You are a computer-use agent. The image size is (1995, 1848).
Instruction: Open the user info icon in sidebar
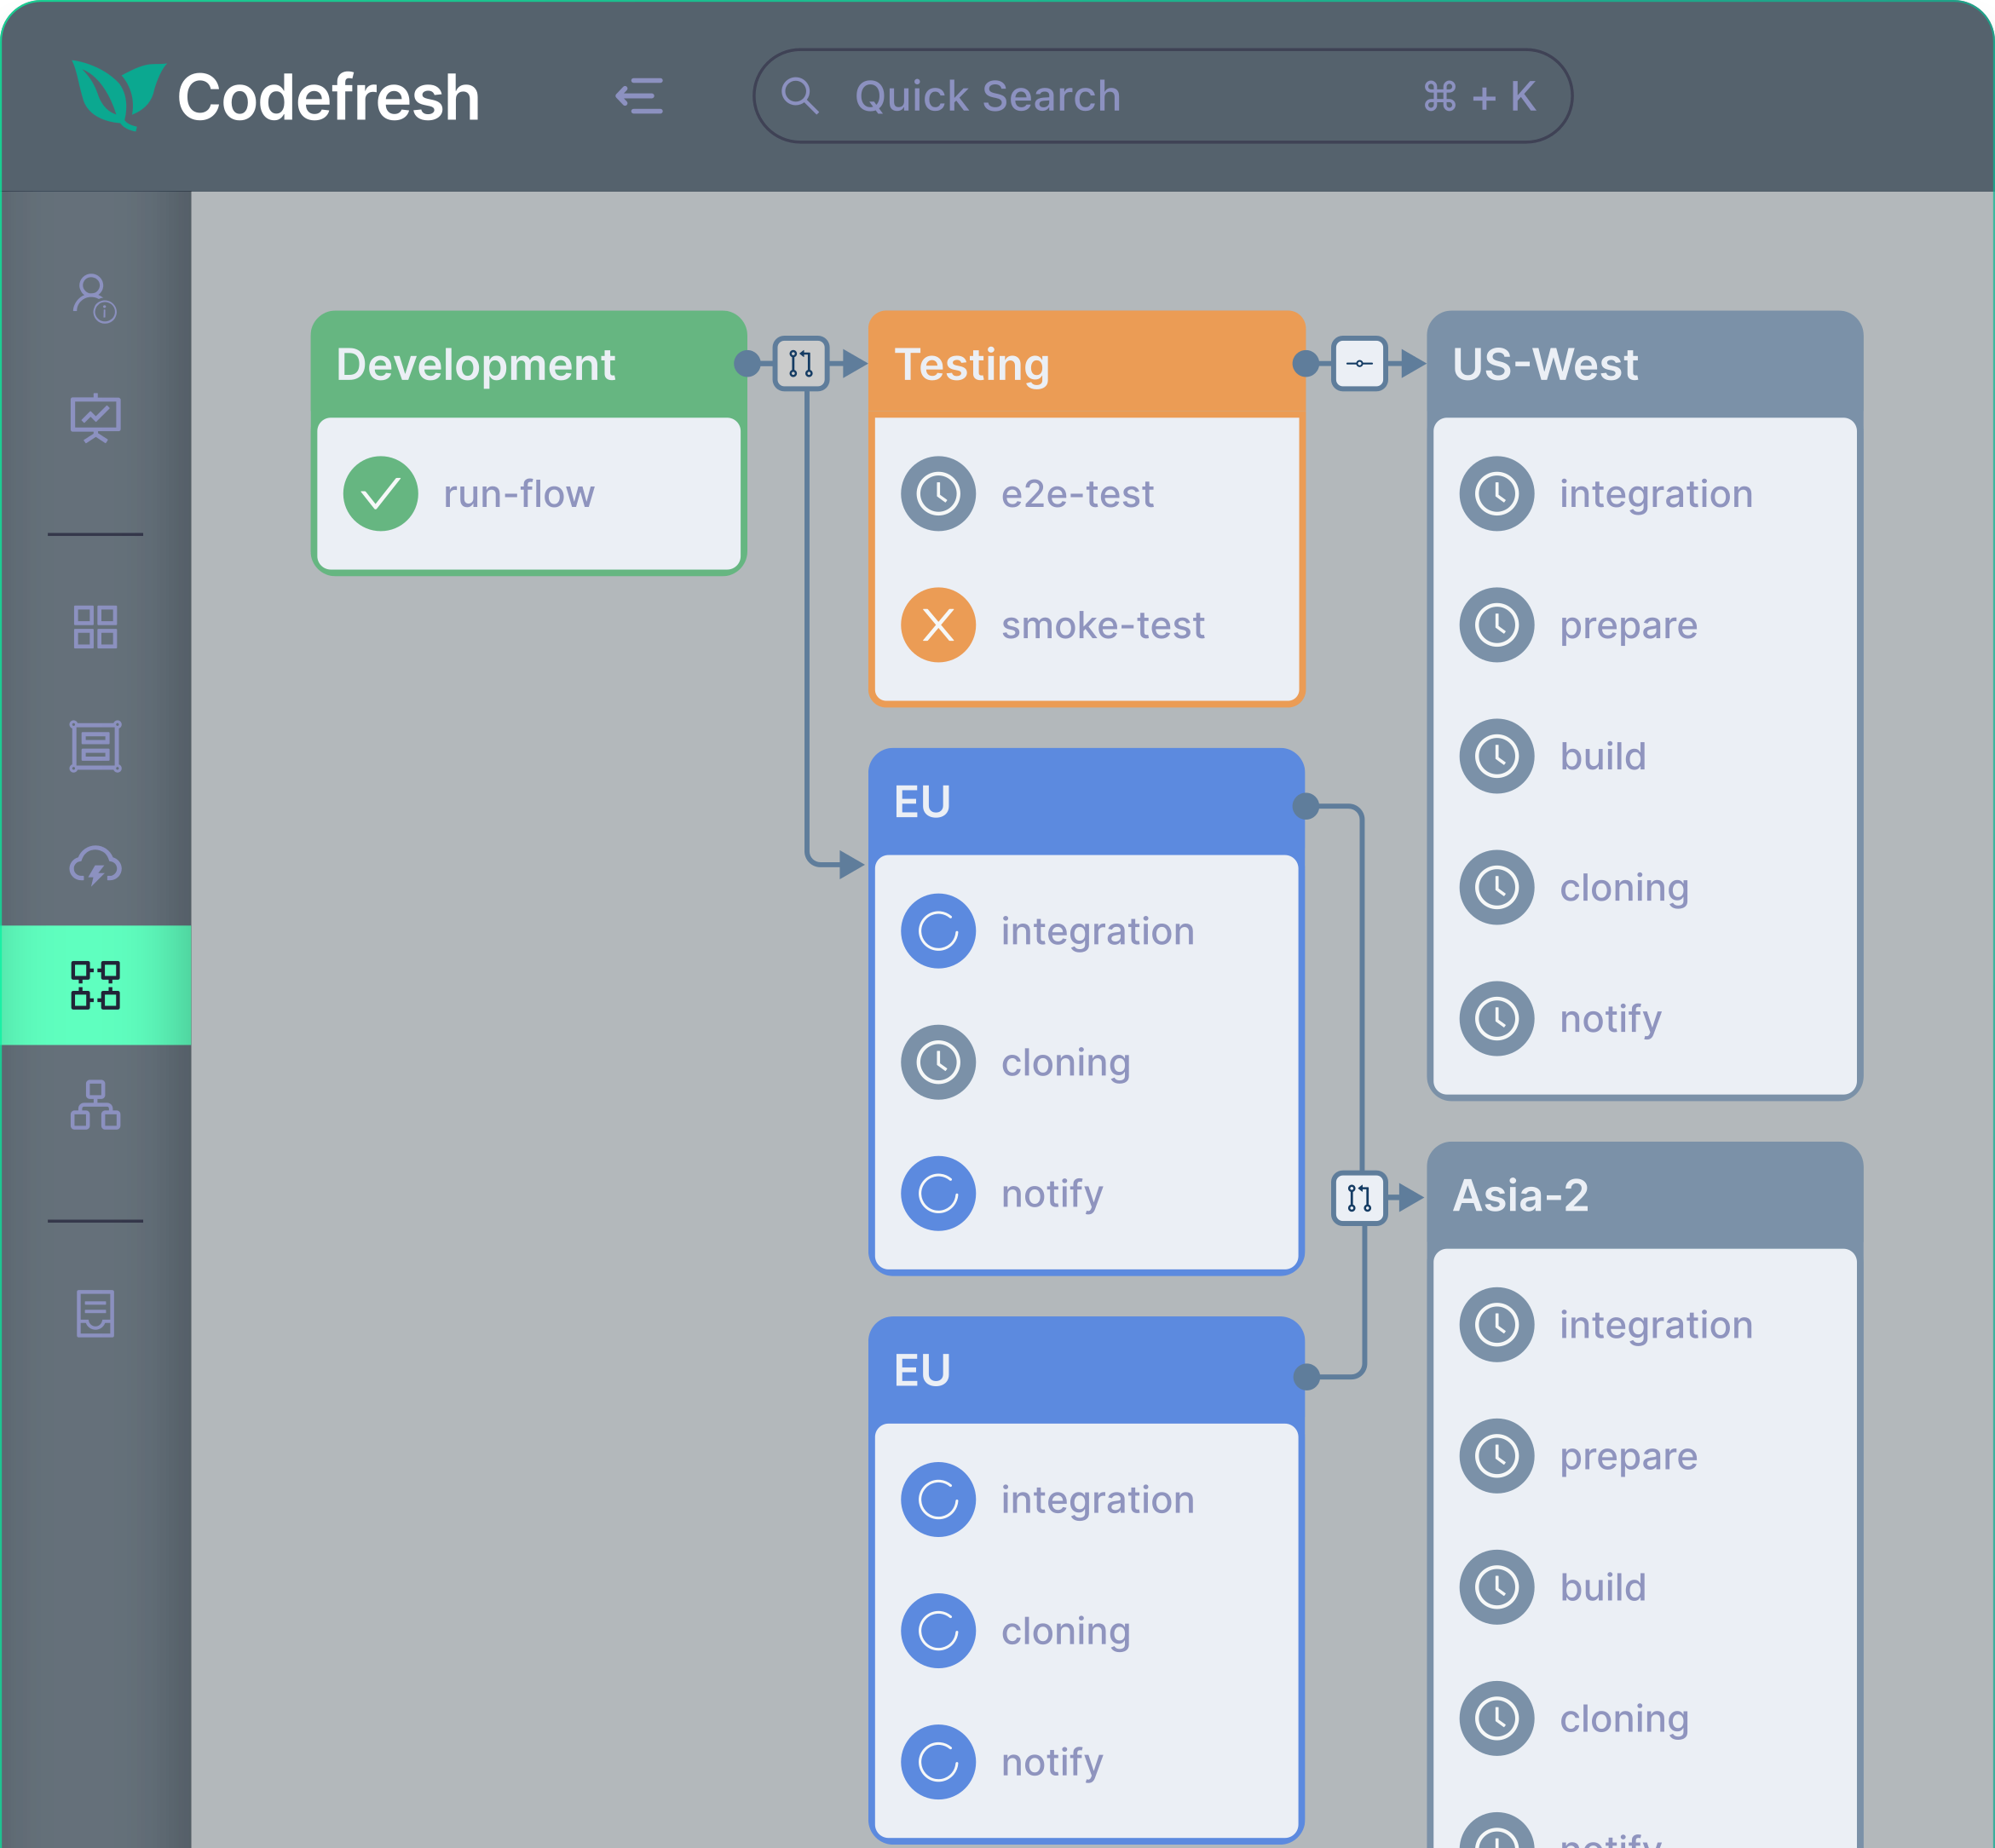point(95,298)
